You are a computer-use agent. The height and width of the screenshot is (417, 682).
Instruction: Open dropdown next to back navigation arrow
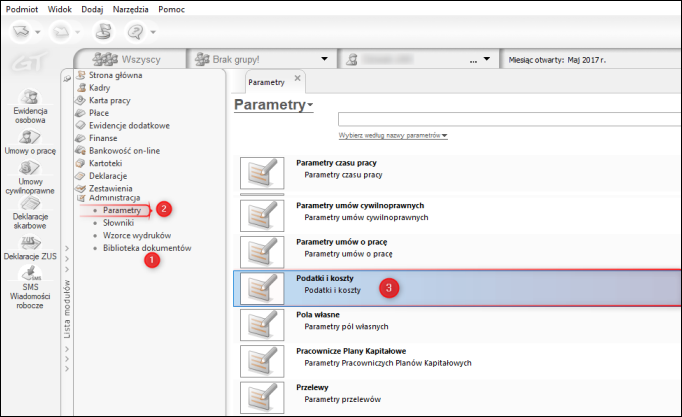(38, 32)
